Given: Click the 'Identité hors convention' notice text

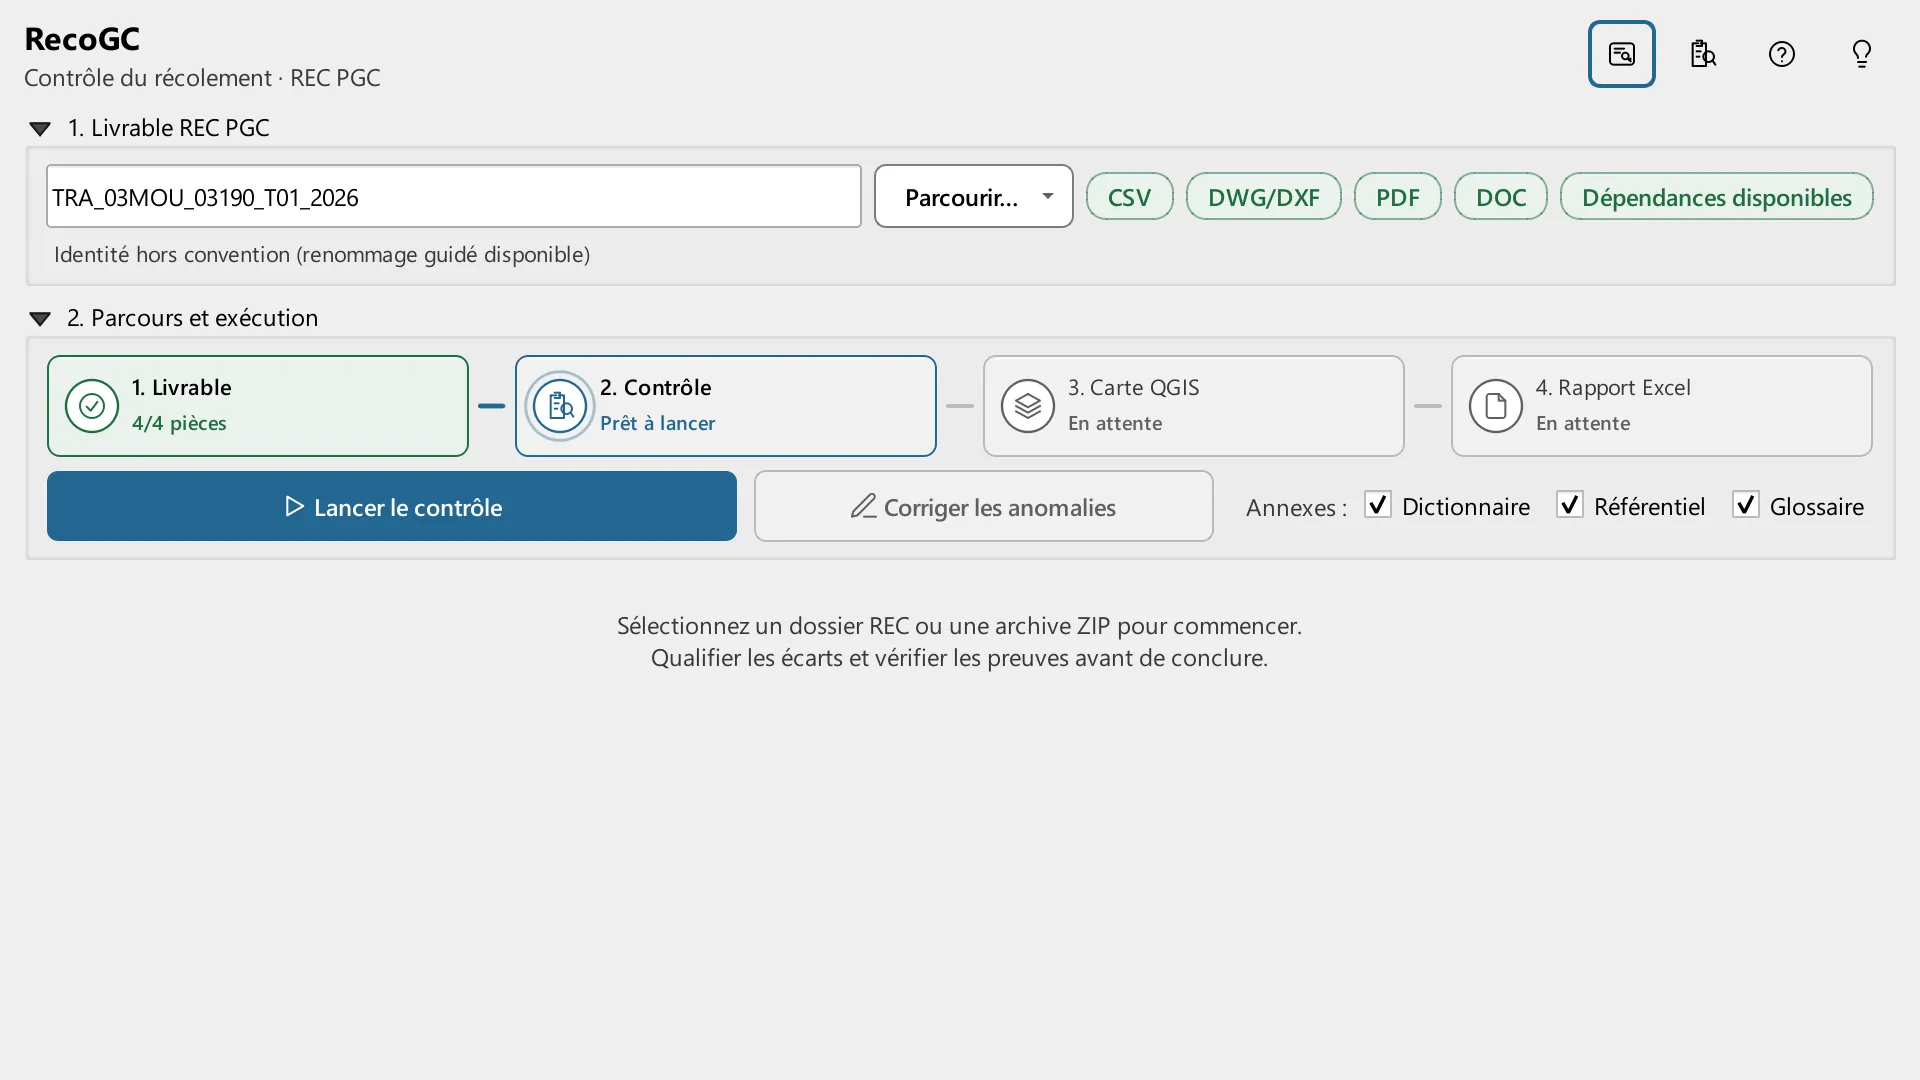Looking at the screenshot, I should (x=322, y=254).
